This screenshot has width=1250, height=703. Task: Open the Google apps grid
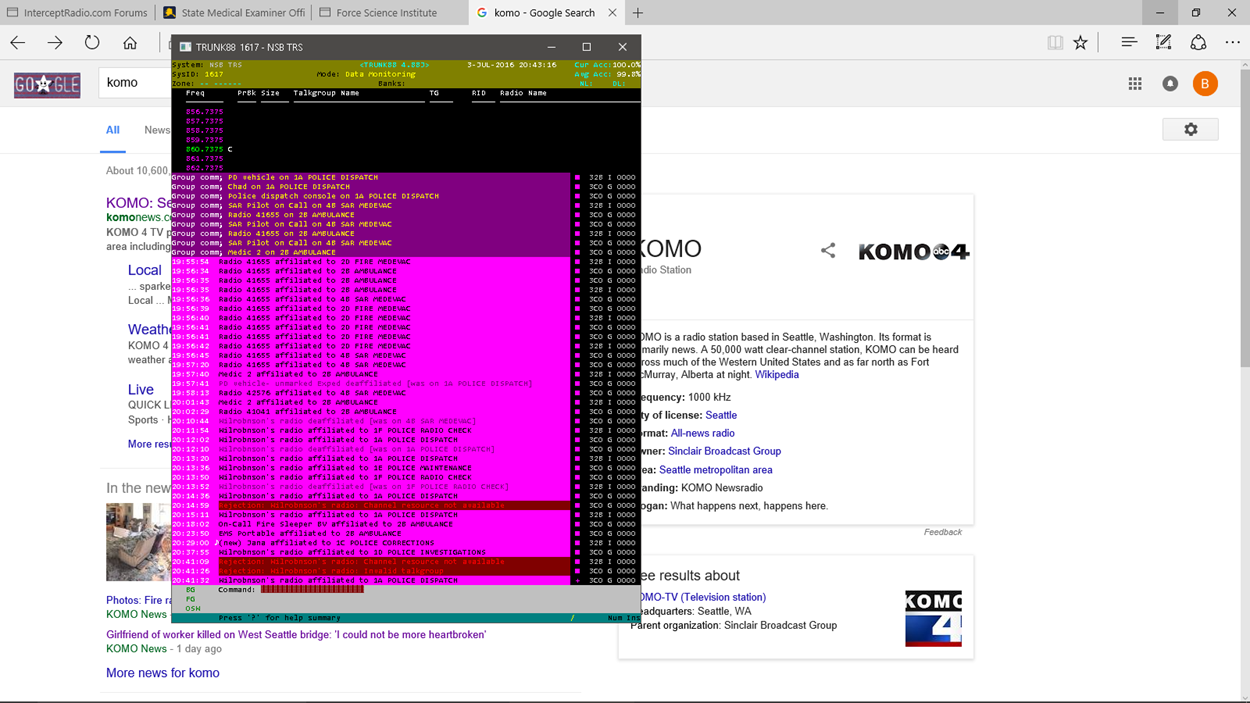(1135, 84)
